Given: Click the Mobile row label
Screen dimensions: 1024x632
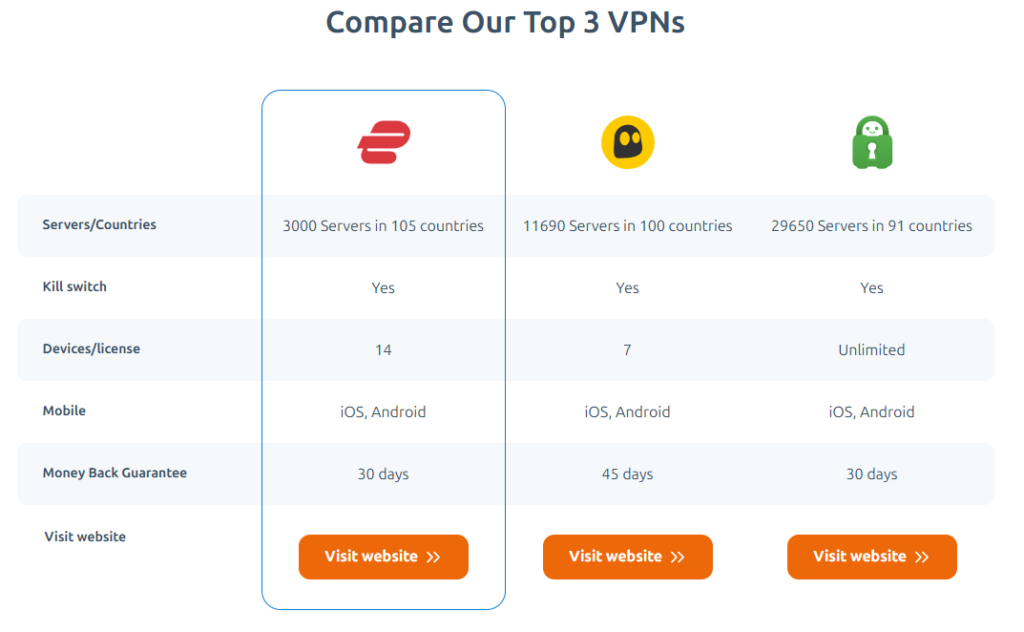Looking at the screenshot, I should pos(64,411).
